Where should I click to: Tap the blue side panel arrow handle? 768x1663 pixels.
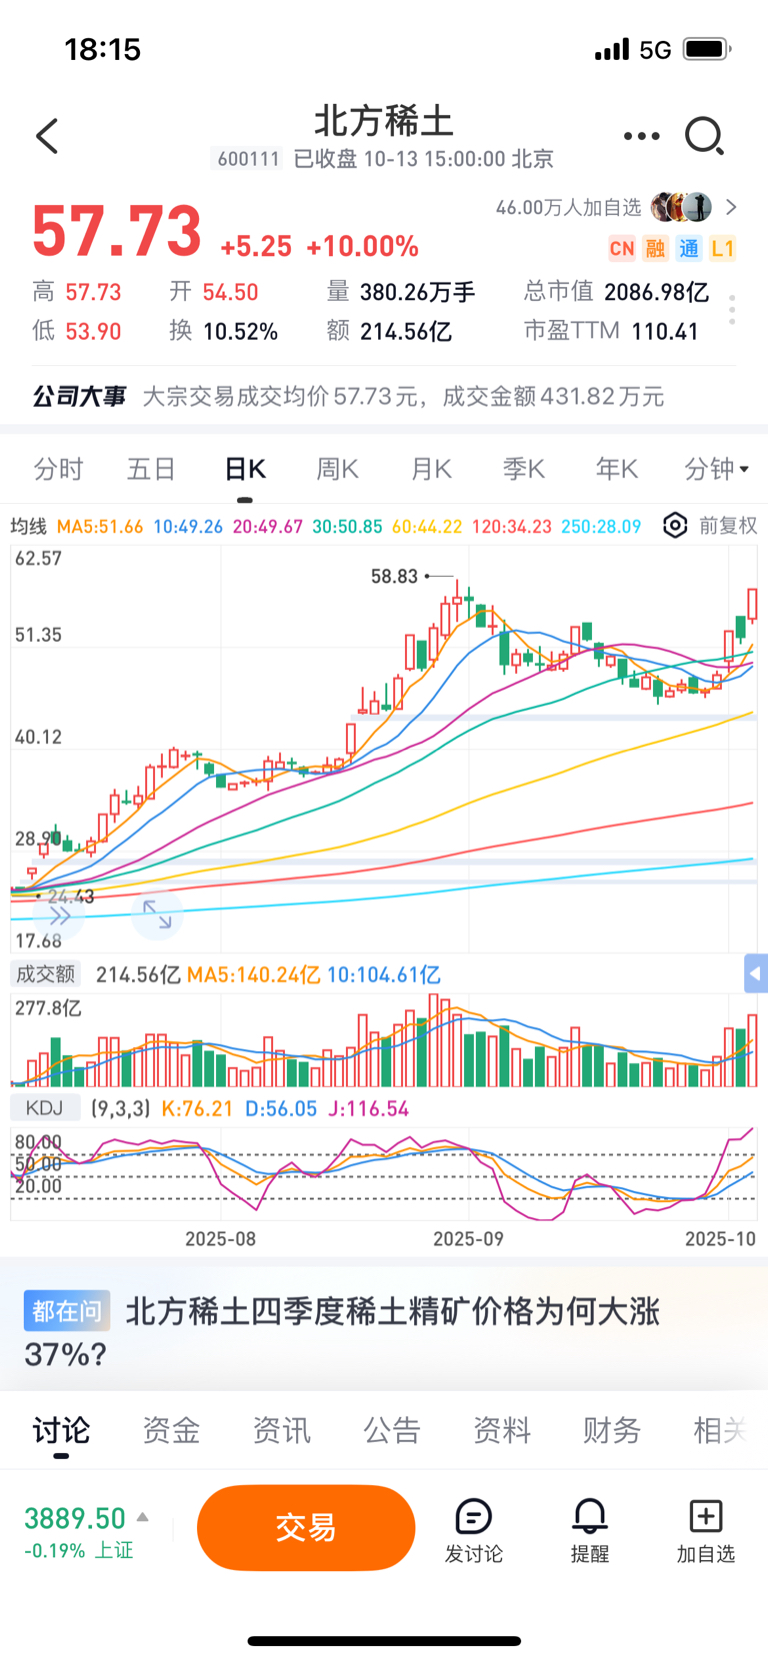click(x=756, y=973)
